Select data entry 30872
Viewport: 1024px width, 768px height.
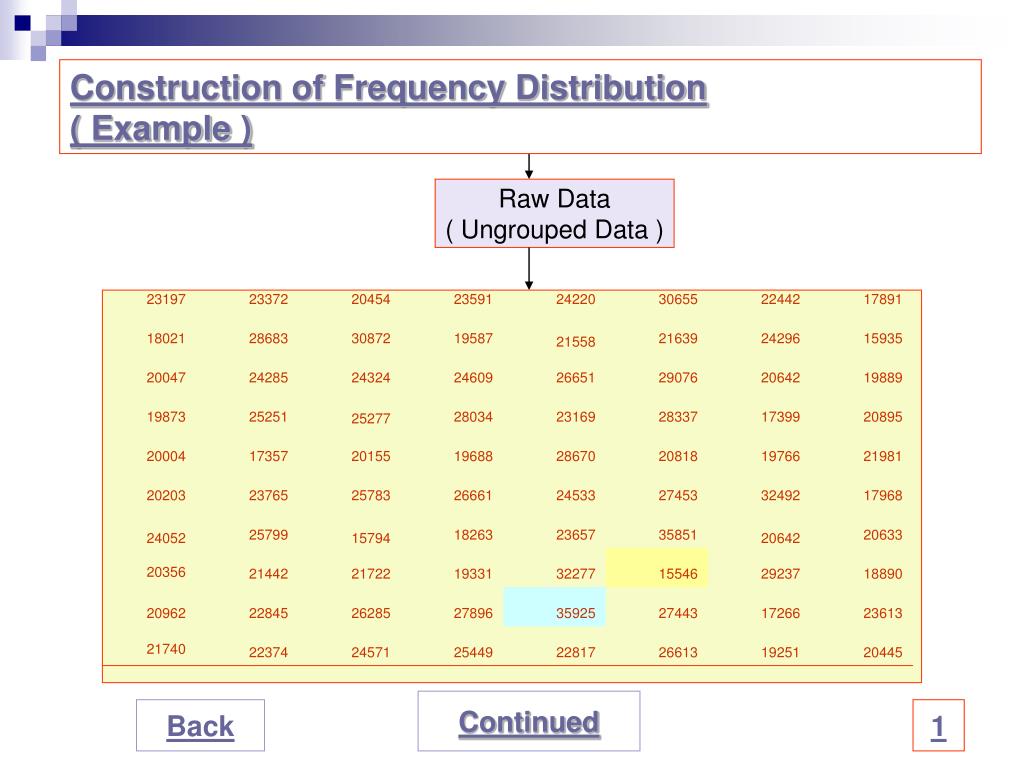coord(370,338)
